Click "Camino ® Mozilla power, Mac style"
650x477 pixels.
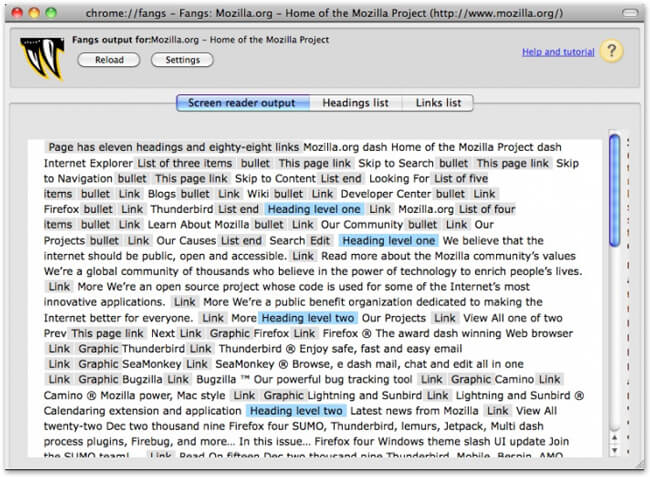pyautogui.click(x=135, y=395)
